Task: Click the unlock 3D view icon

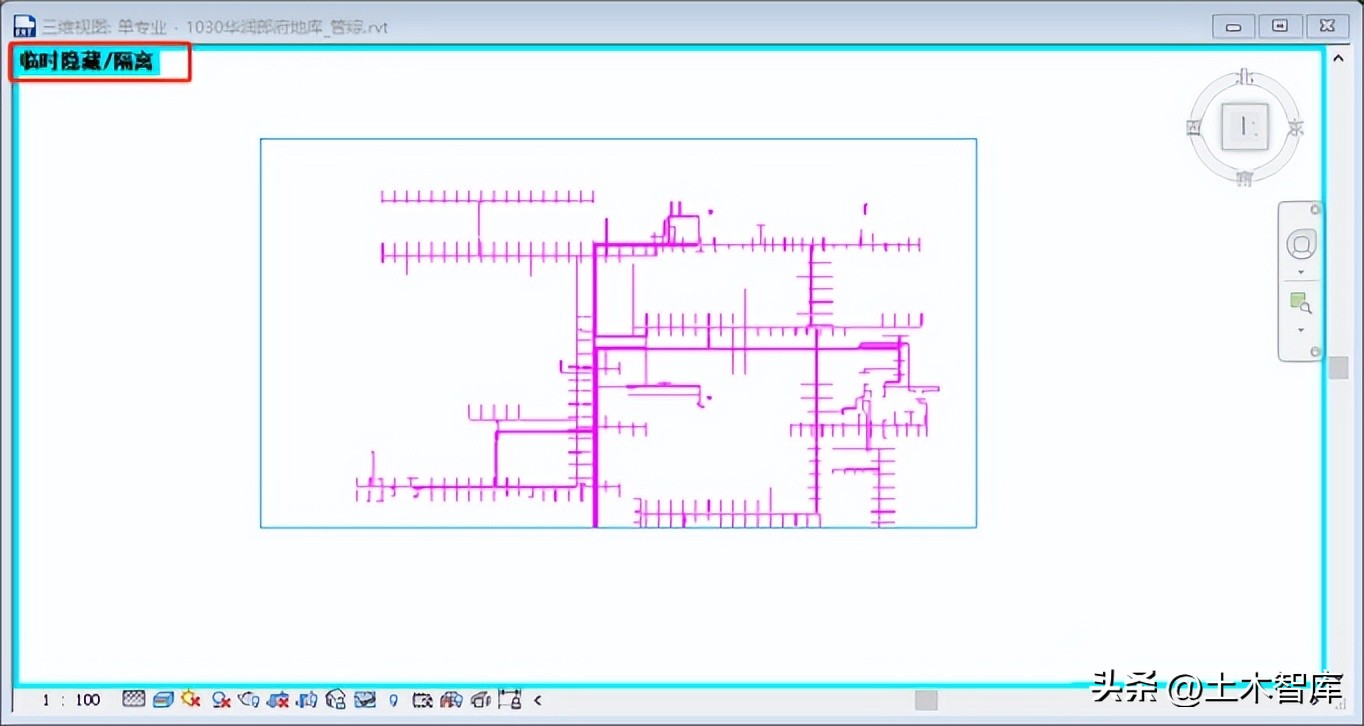Action: 335,699
